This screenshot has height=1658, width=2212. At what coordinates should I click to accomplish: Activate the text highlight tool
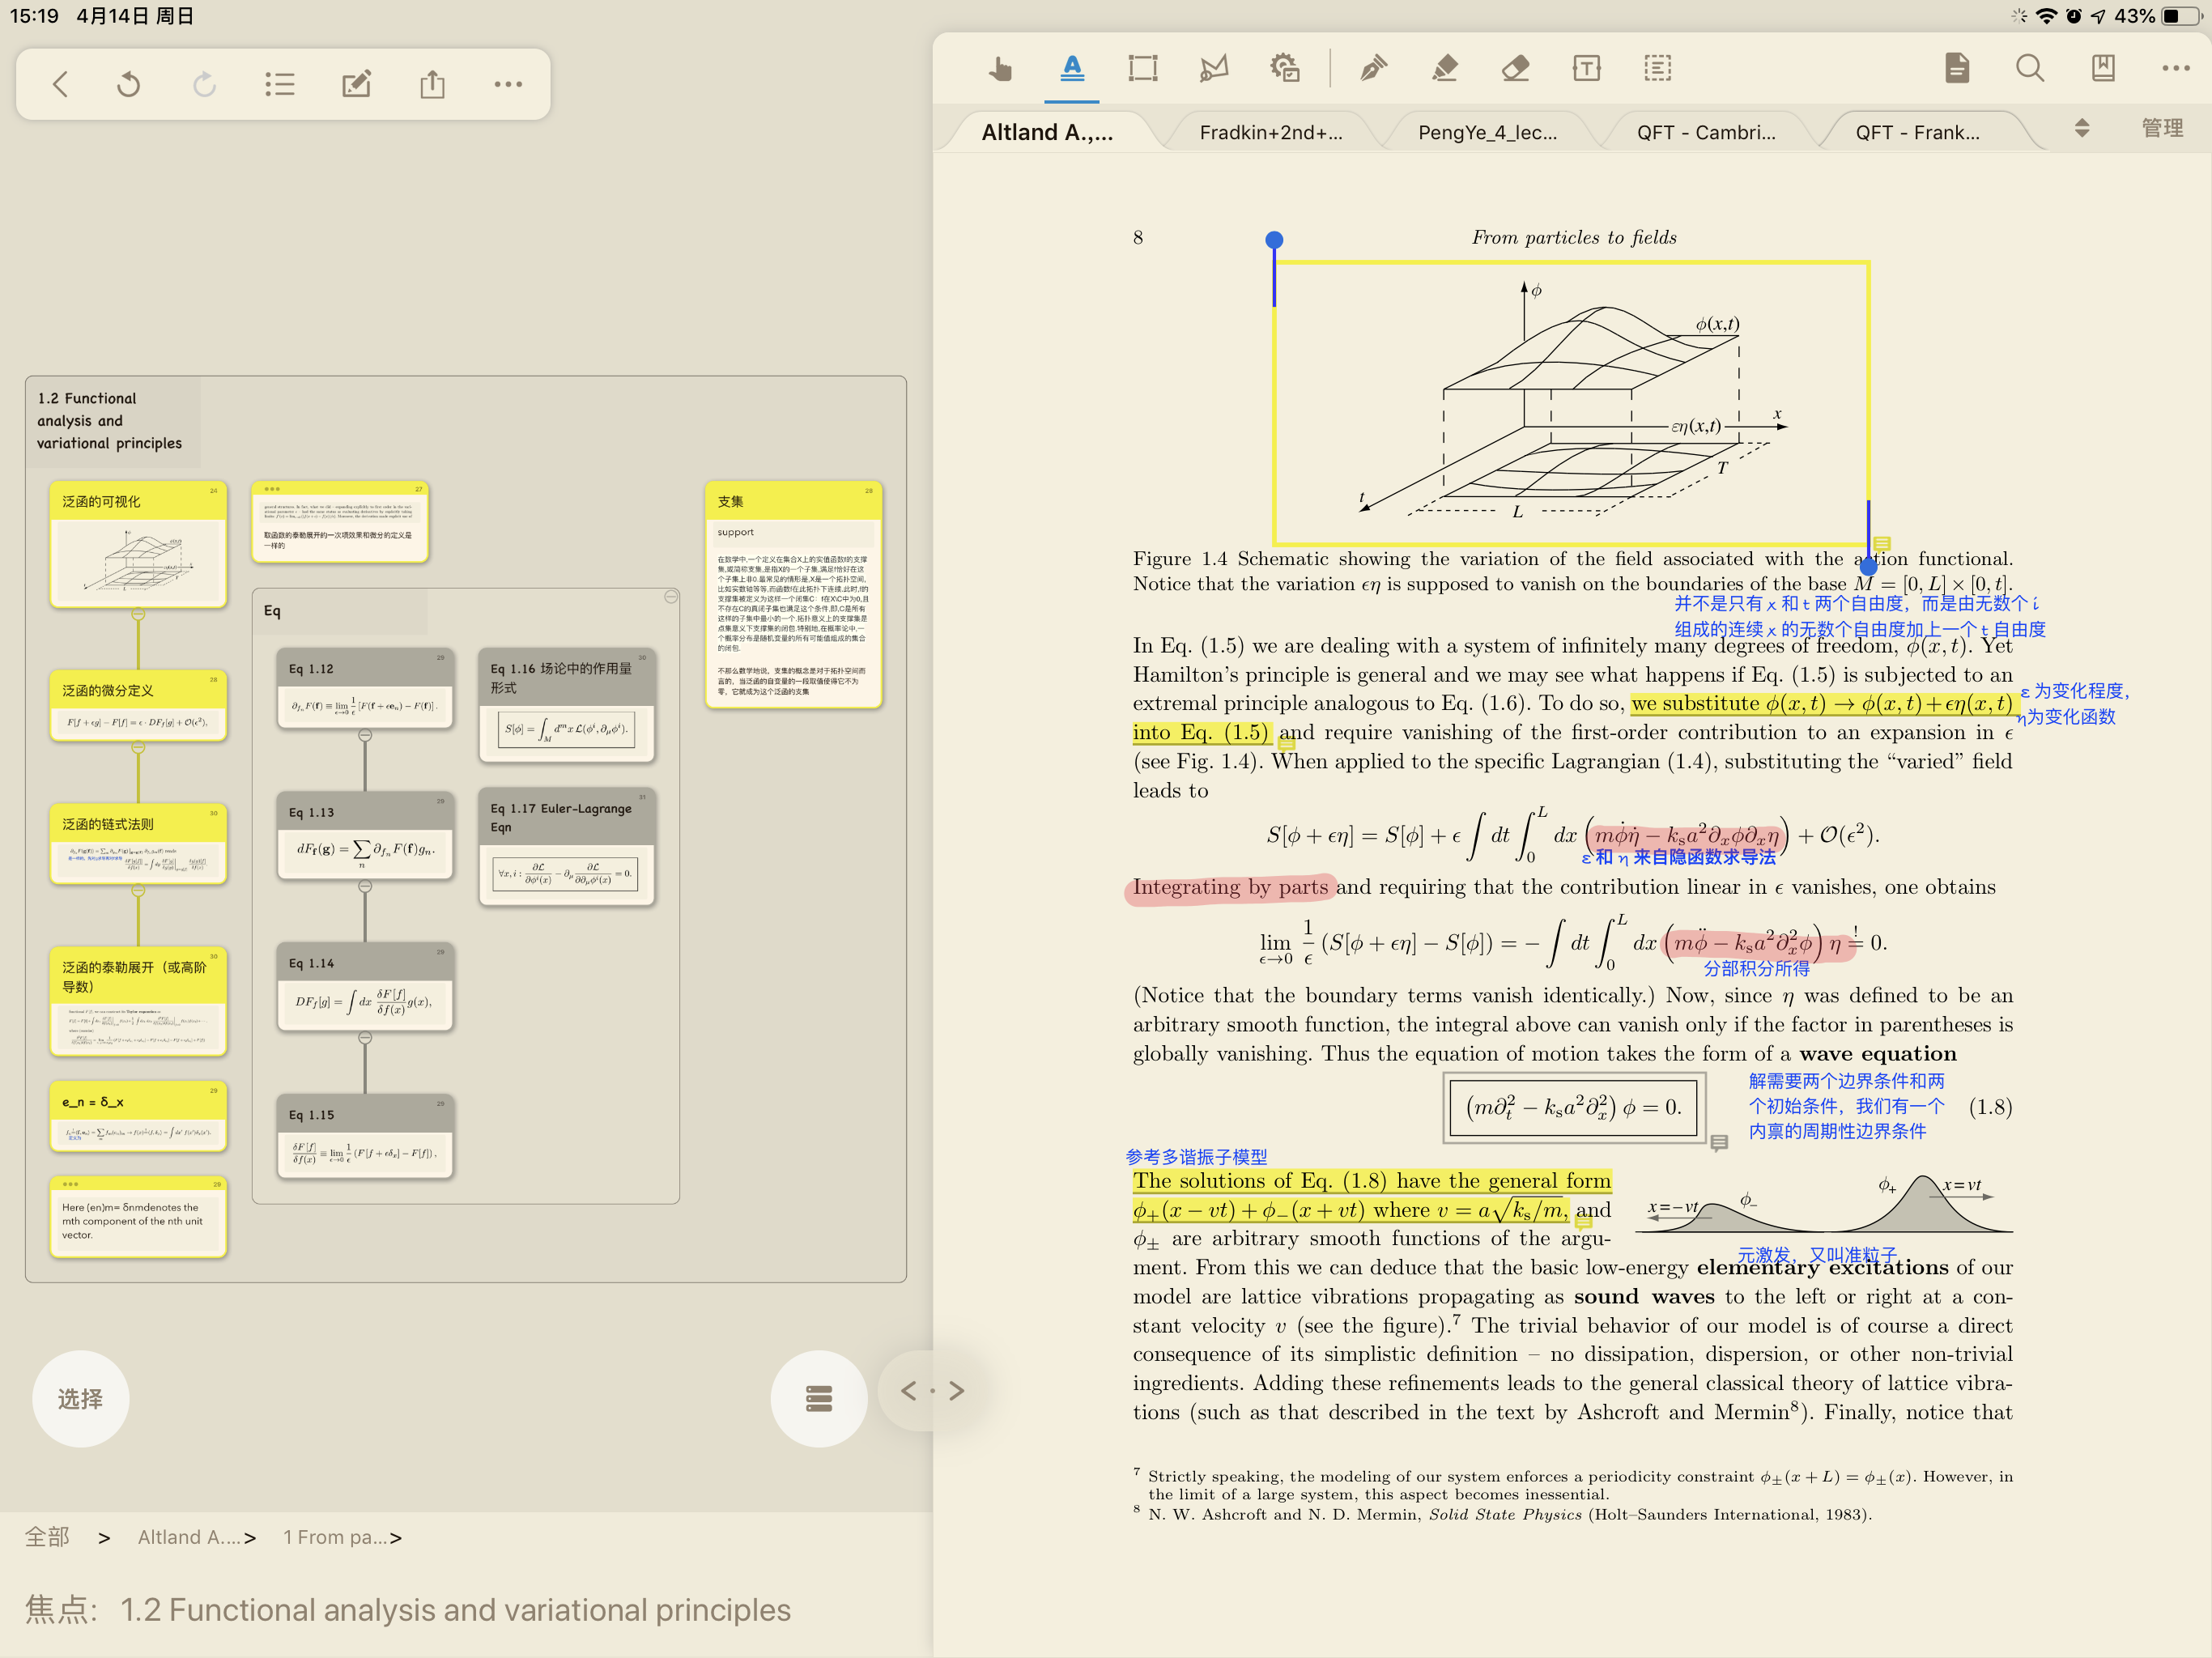click(x=1071, y=69)
